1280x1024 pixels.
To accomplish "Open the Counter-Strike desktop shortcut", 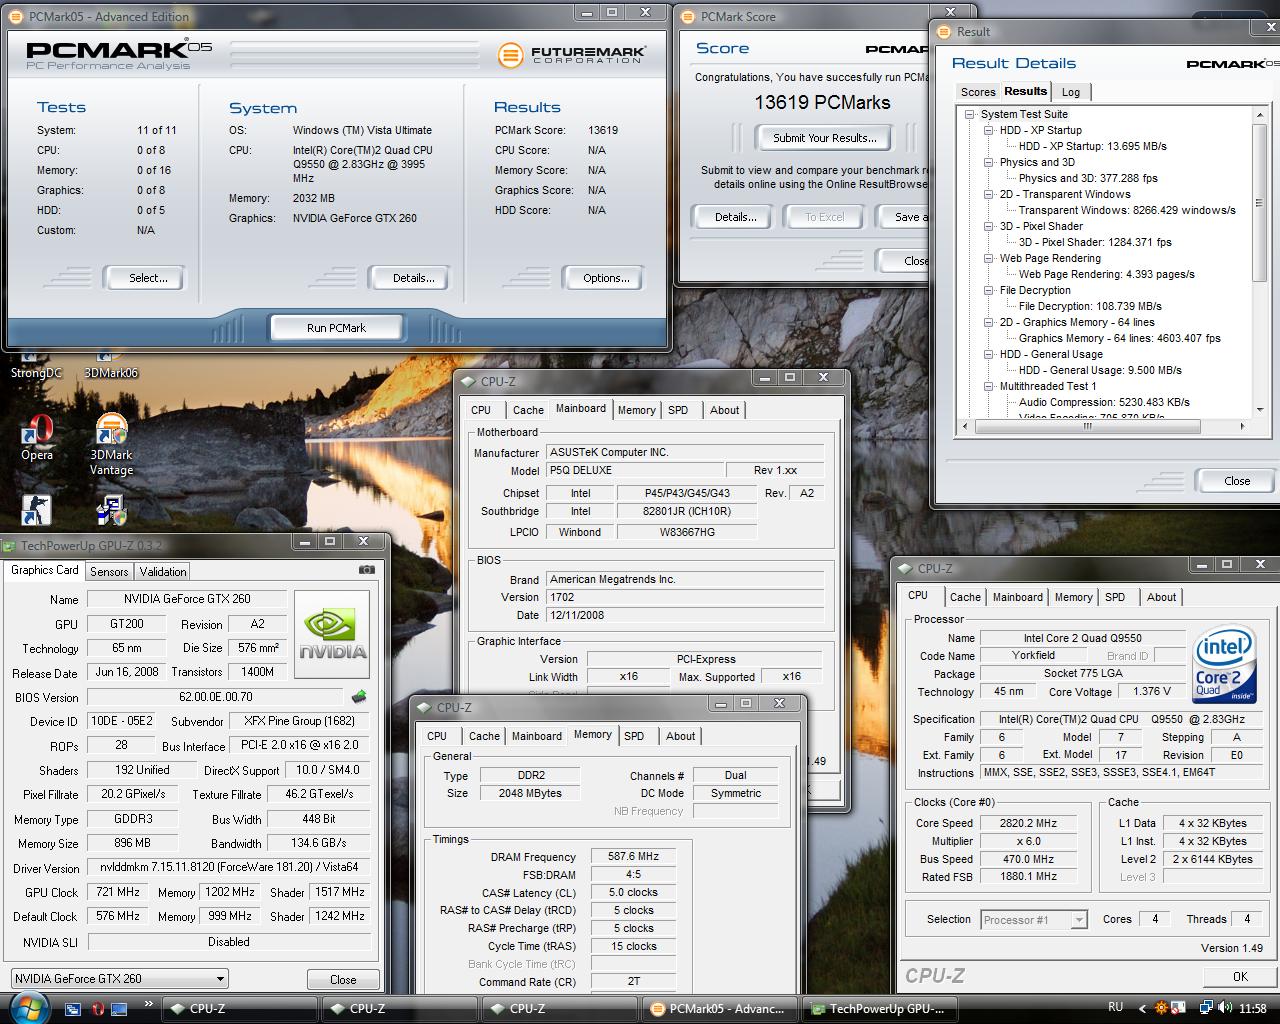I will tap(37, 510).
